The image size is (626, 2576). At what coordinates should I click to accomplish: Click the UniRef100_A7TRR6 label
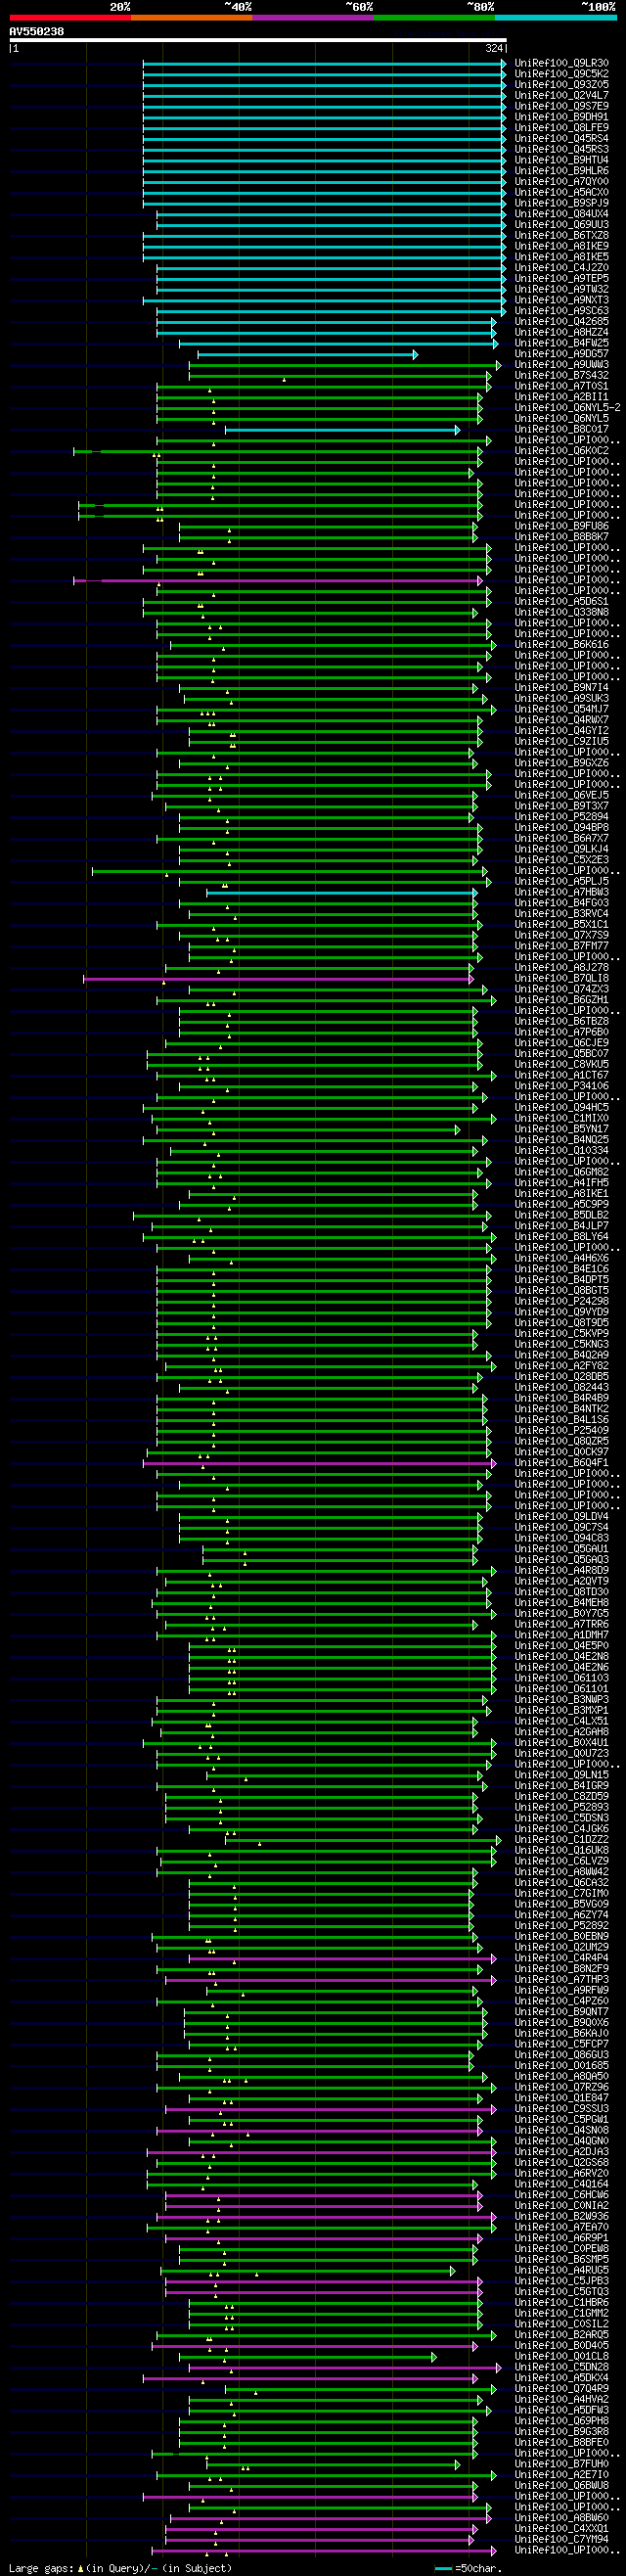(561, 1624)
